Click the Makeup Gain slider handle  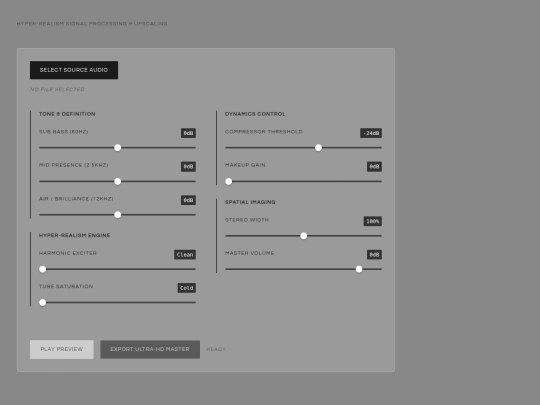coord(228,181)
